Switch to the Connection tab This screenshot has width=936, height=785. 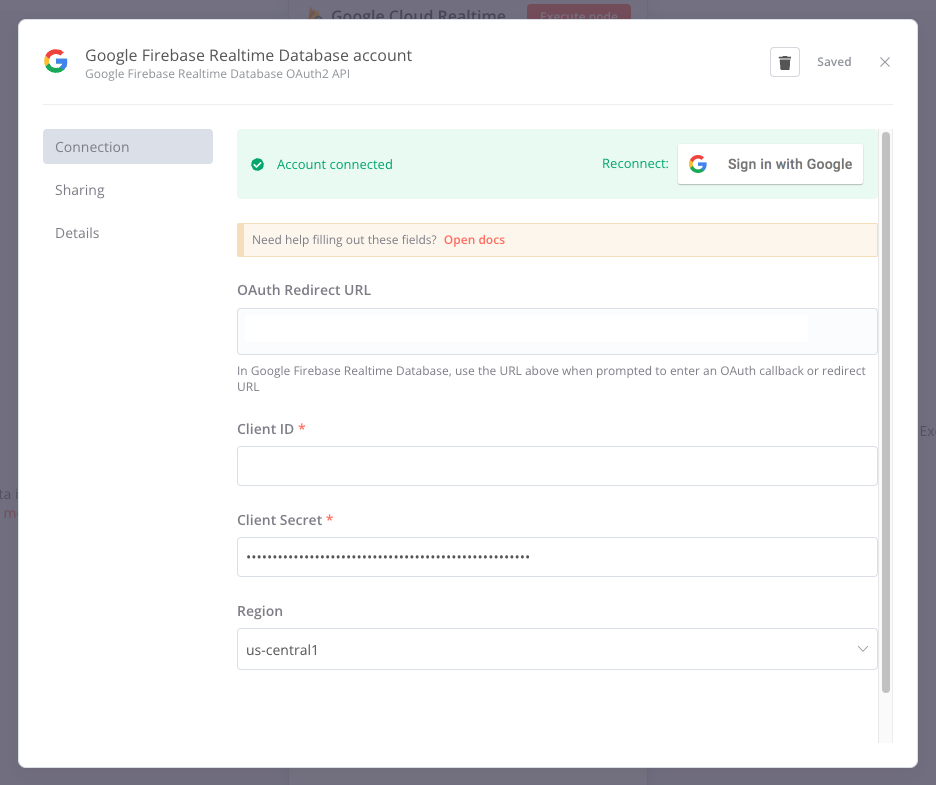127,147
